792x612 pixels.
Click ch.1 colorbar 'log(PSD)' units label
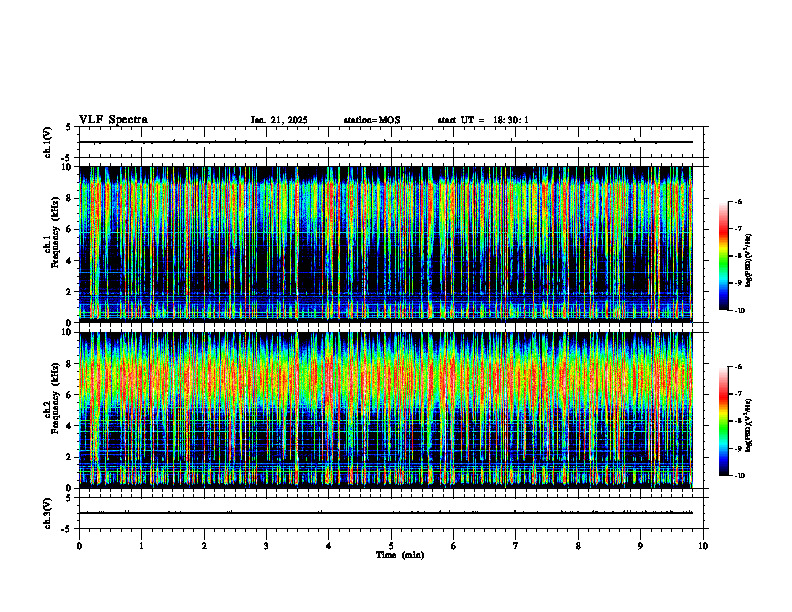tap(749, 260)
